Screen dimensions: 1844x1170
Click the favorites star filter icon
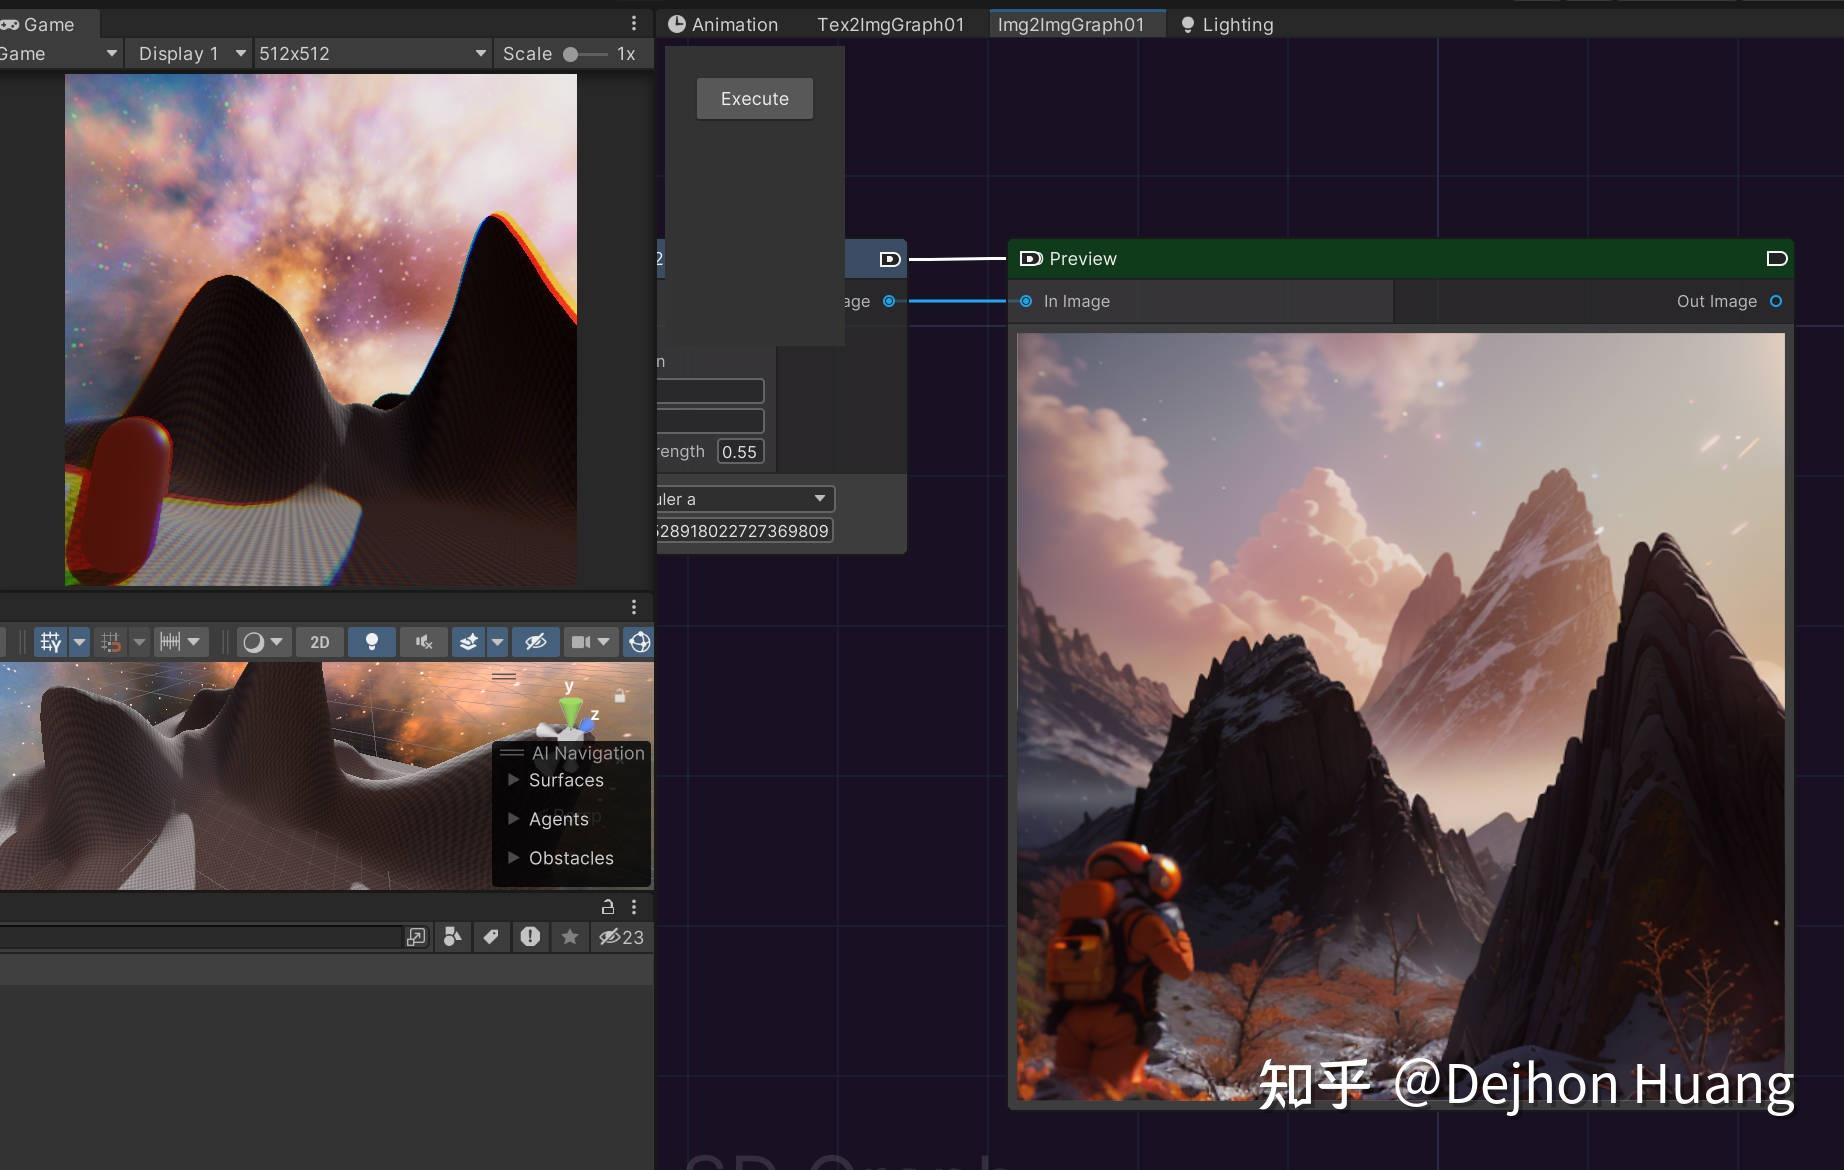[x=569, y=937]
